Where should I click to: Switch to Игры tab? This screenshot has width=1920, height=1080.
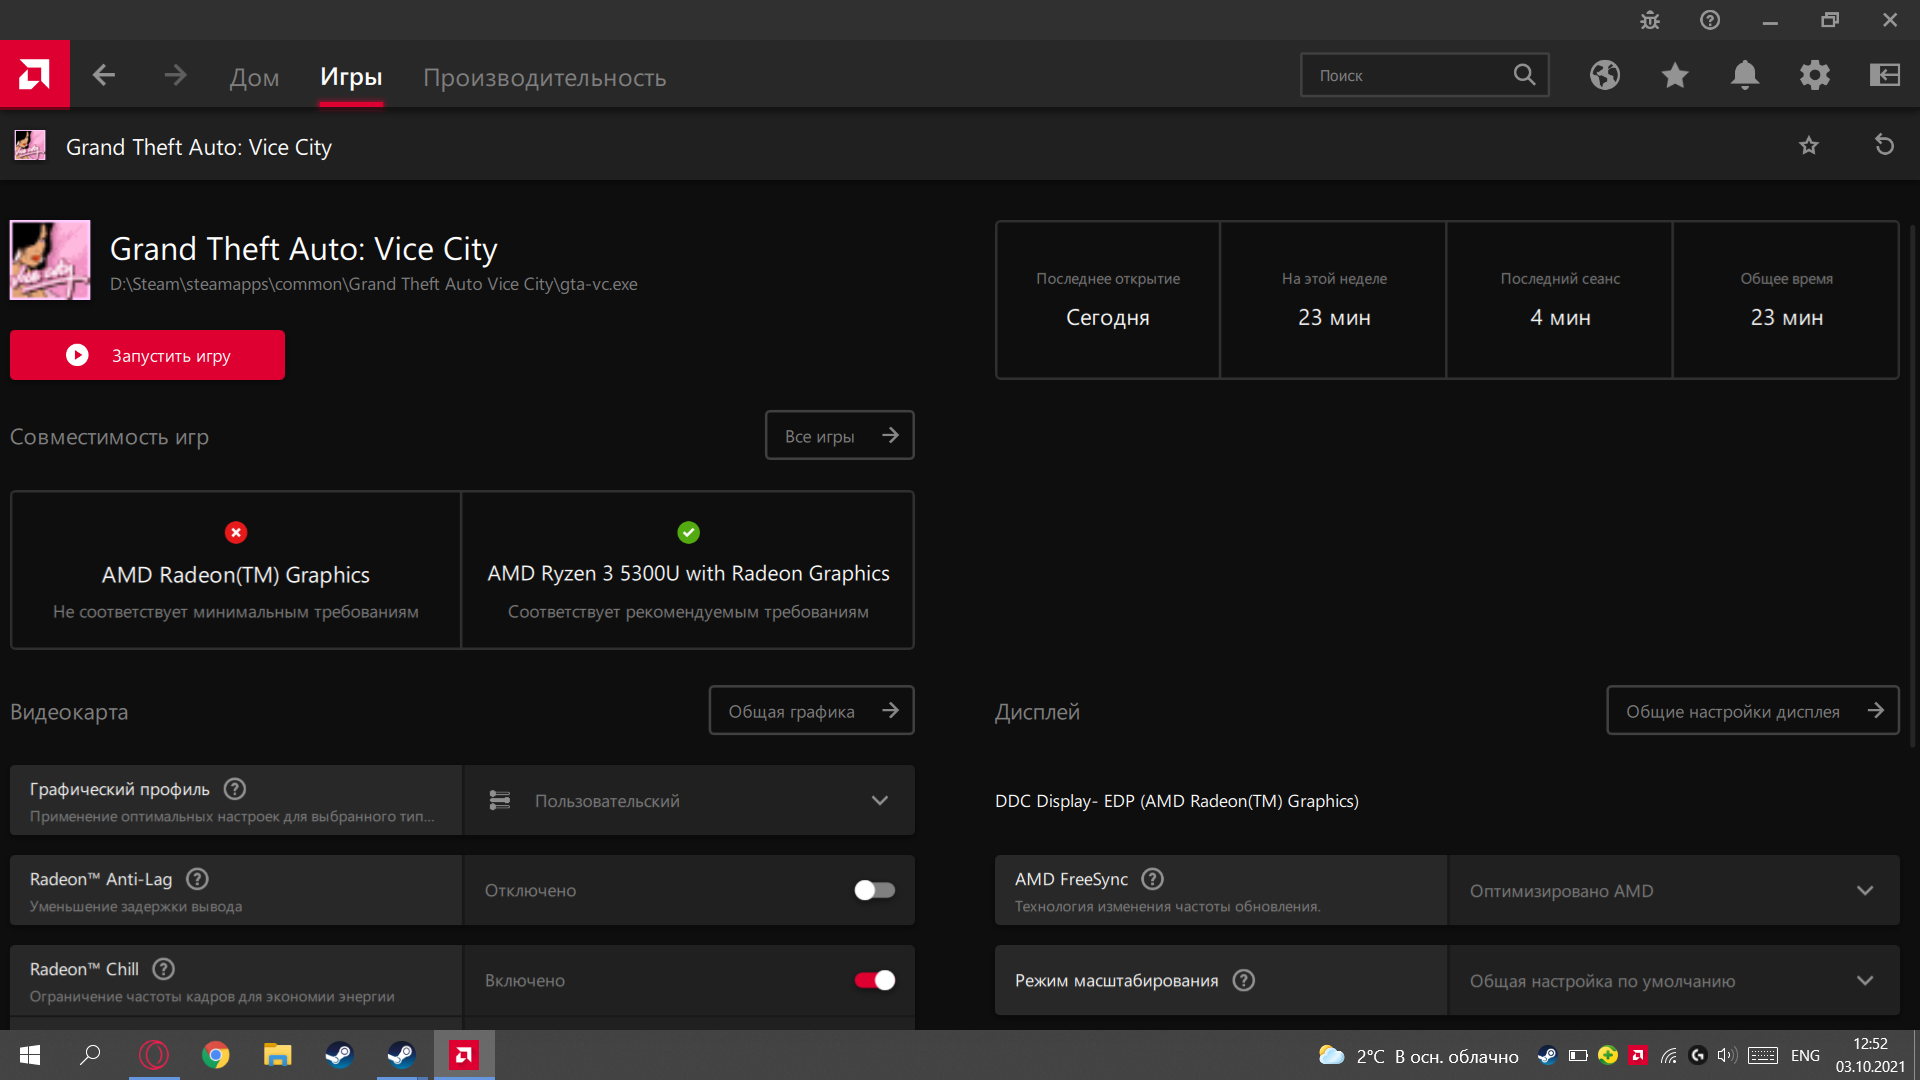pyautogui.click(x=351, y=77)
